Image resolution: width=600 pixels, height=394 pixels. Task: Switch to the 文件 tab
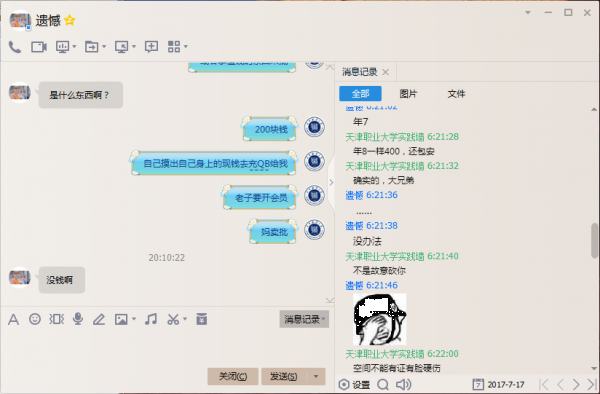[456, 94]
